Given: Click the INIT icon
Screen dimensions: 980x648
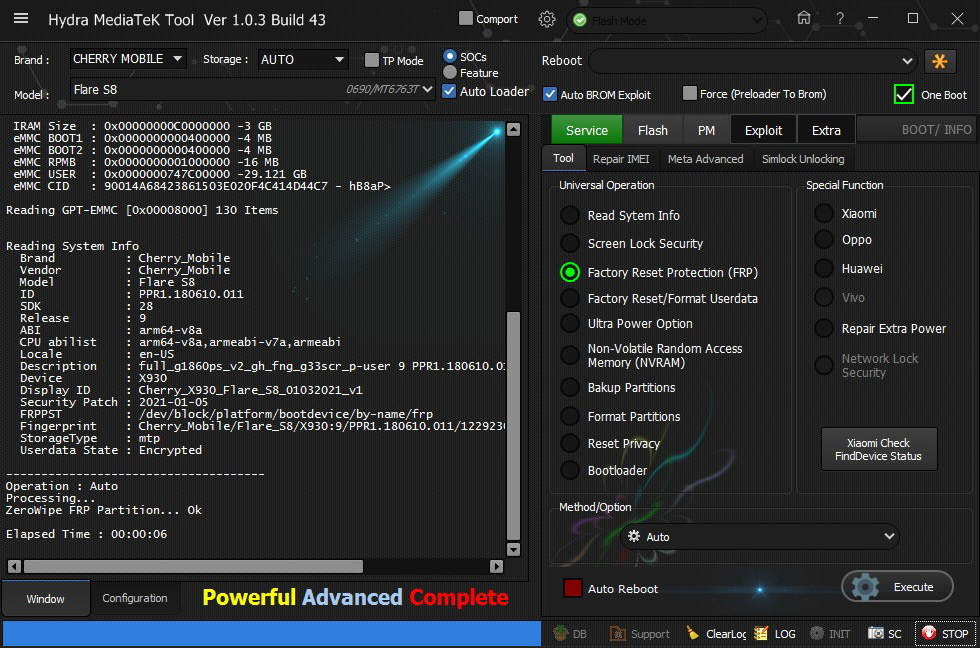Looking at the screenshot, I should (830, 634).
